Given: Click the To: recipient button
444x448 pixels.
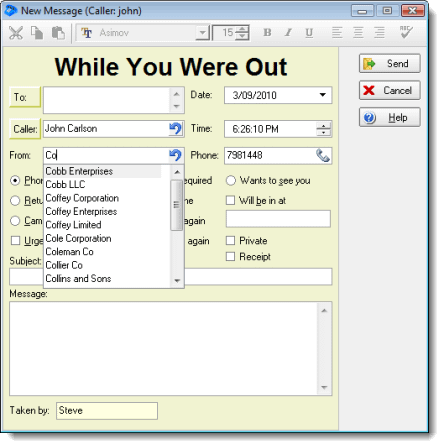Looking at the screenshot, I should coord(25,97).
